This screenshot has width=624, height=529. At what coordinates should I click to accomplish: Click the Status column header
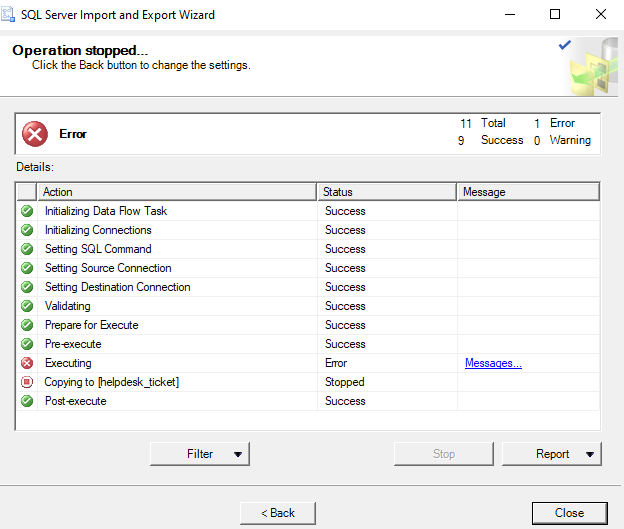387,192
